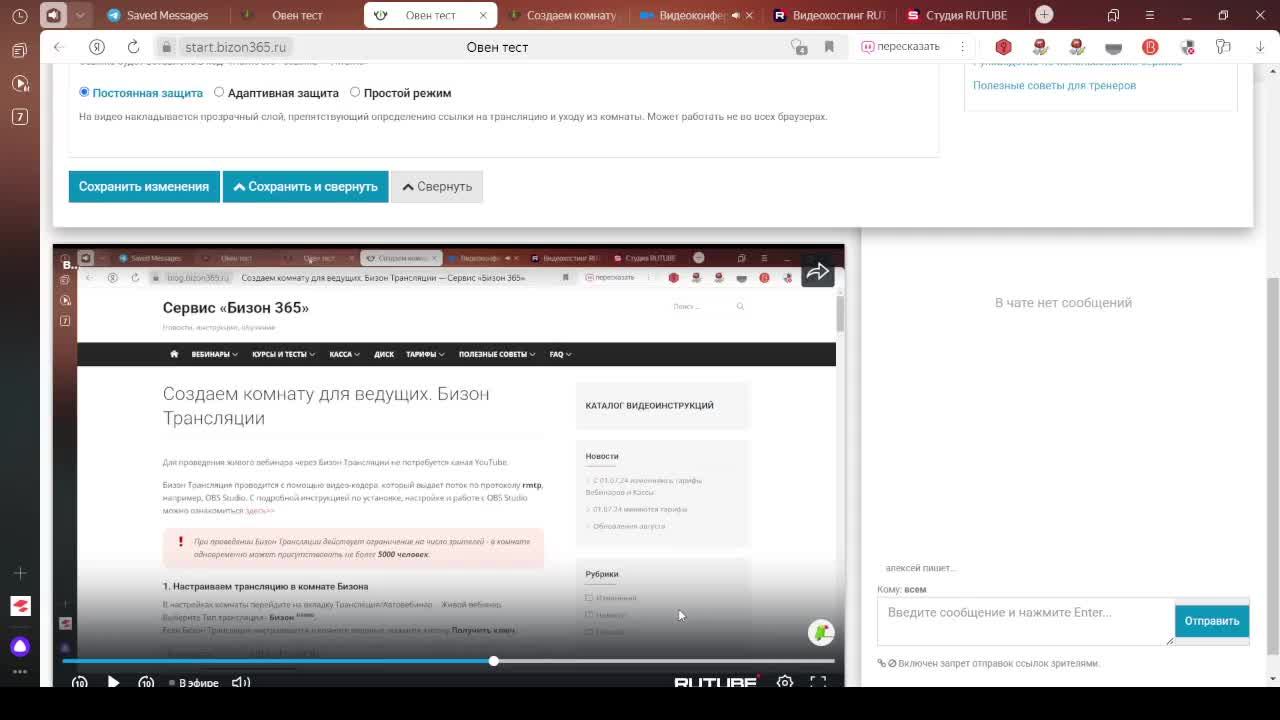Skip the video forward 10 seconds
The image size is (1280, 720).
click(x=146, y=682)
